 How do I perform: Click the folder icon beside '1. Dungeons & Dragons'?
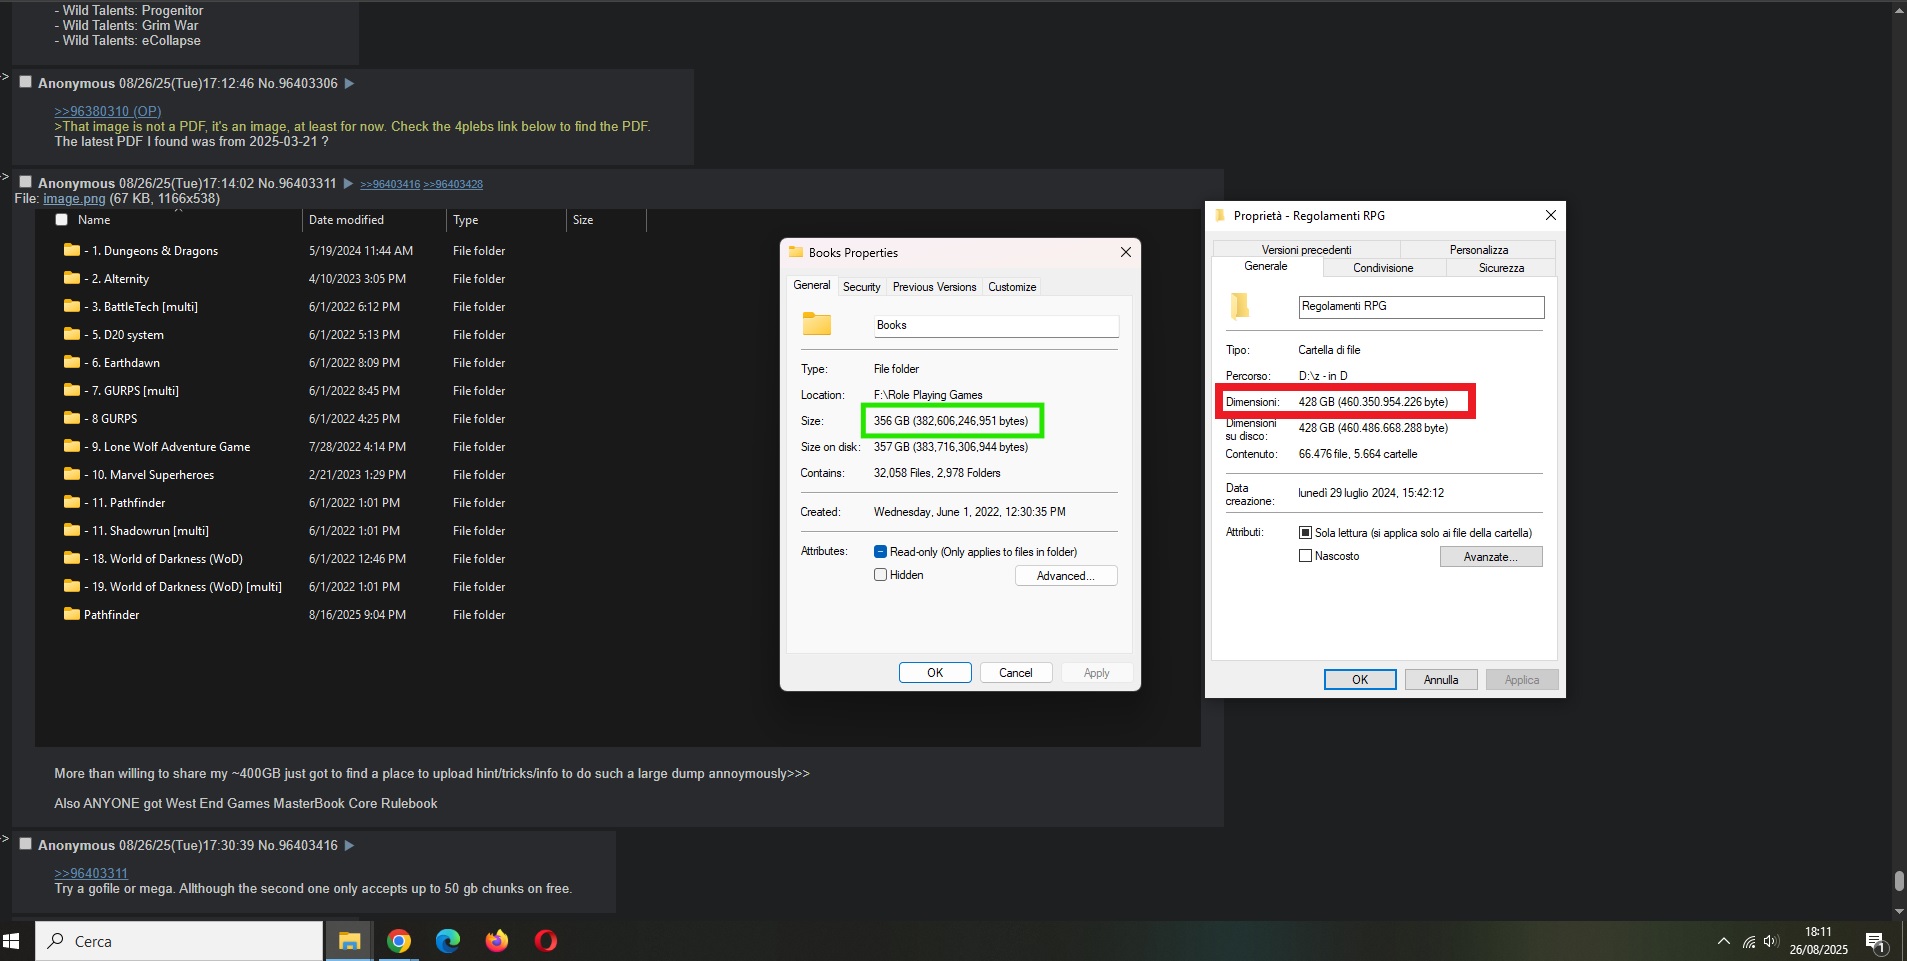point(72,250)
